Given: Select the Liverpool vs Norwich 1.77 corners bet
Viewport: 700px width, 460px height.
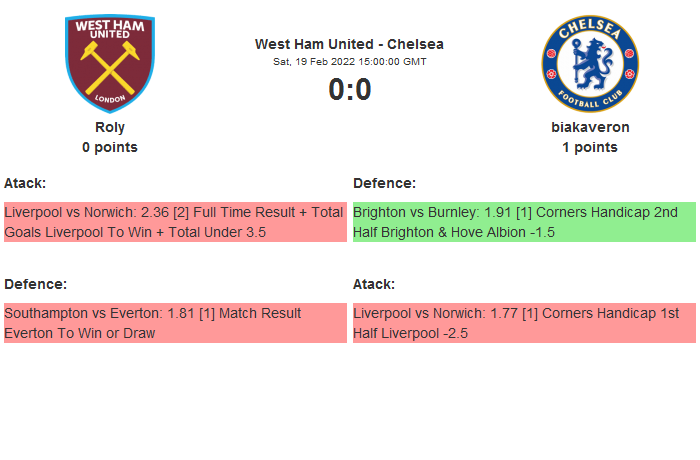Looking at the screenshot, I should tap(524, 323).
